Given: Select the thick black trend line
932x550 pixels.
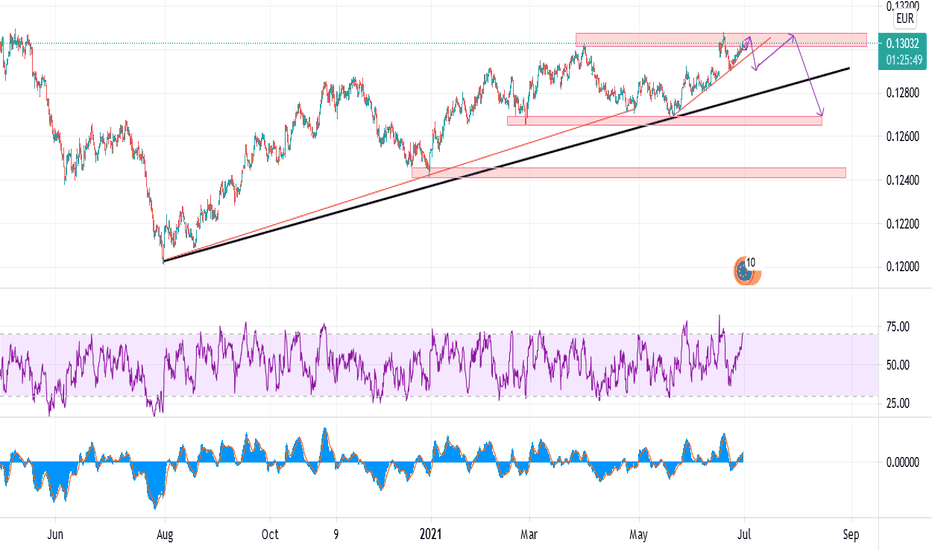Looking at the screenshot, I should (x=505, y=165).
